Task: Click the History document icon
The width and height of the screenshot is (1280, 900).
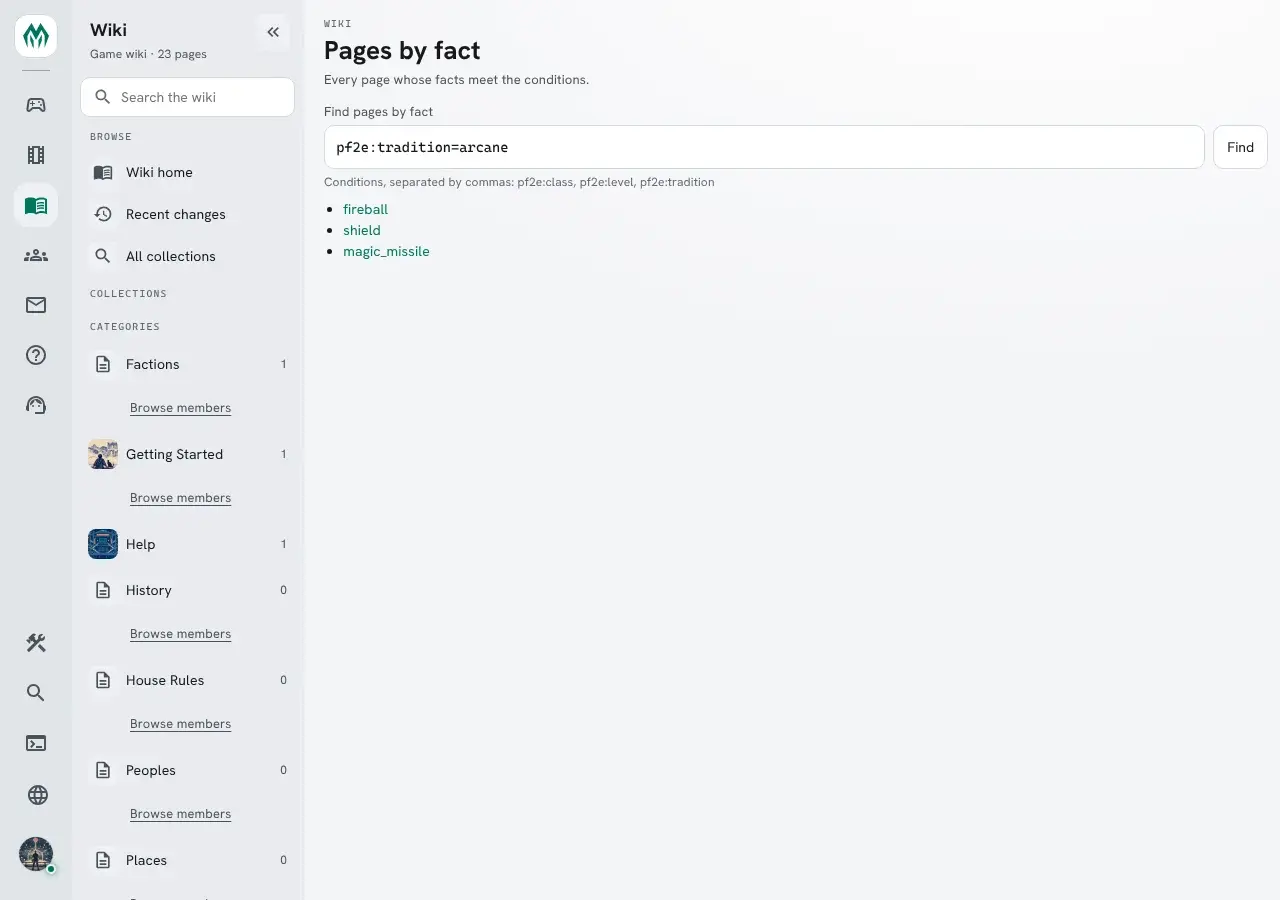Action: point(103,590)
